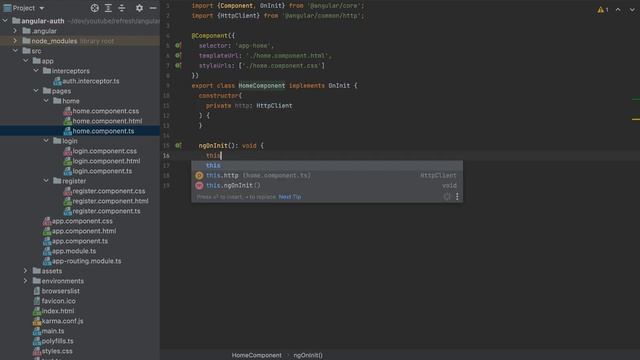Click the green stripe marker on scrollbar
Image resolution: width=640 pixels, height=360 pixels.
[636, 99]
